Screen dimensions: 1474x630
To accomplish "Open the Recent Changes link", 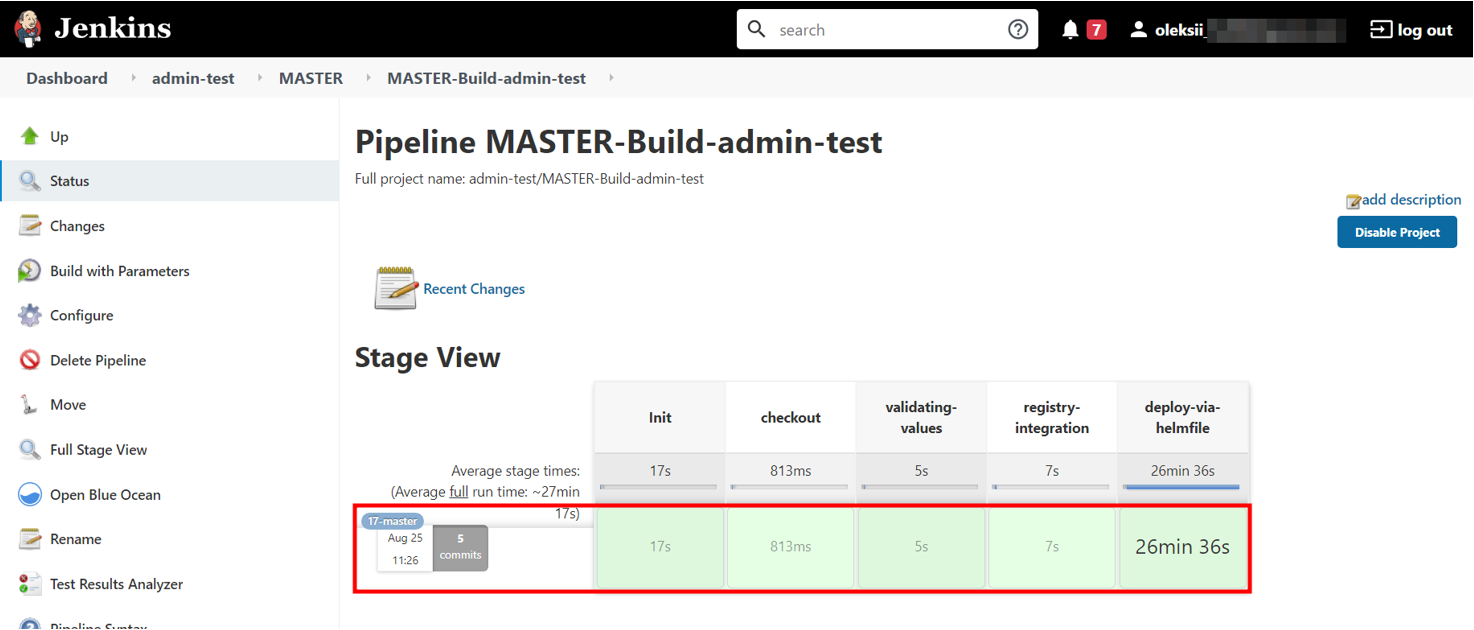I will 474,288.
